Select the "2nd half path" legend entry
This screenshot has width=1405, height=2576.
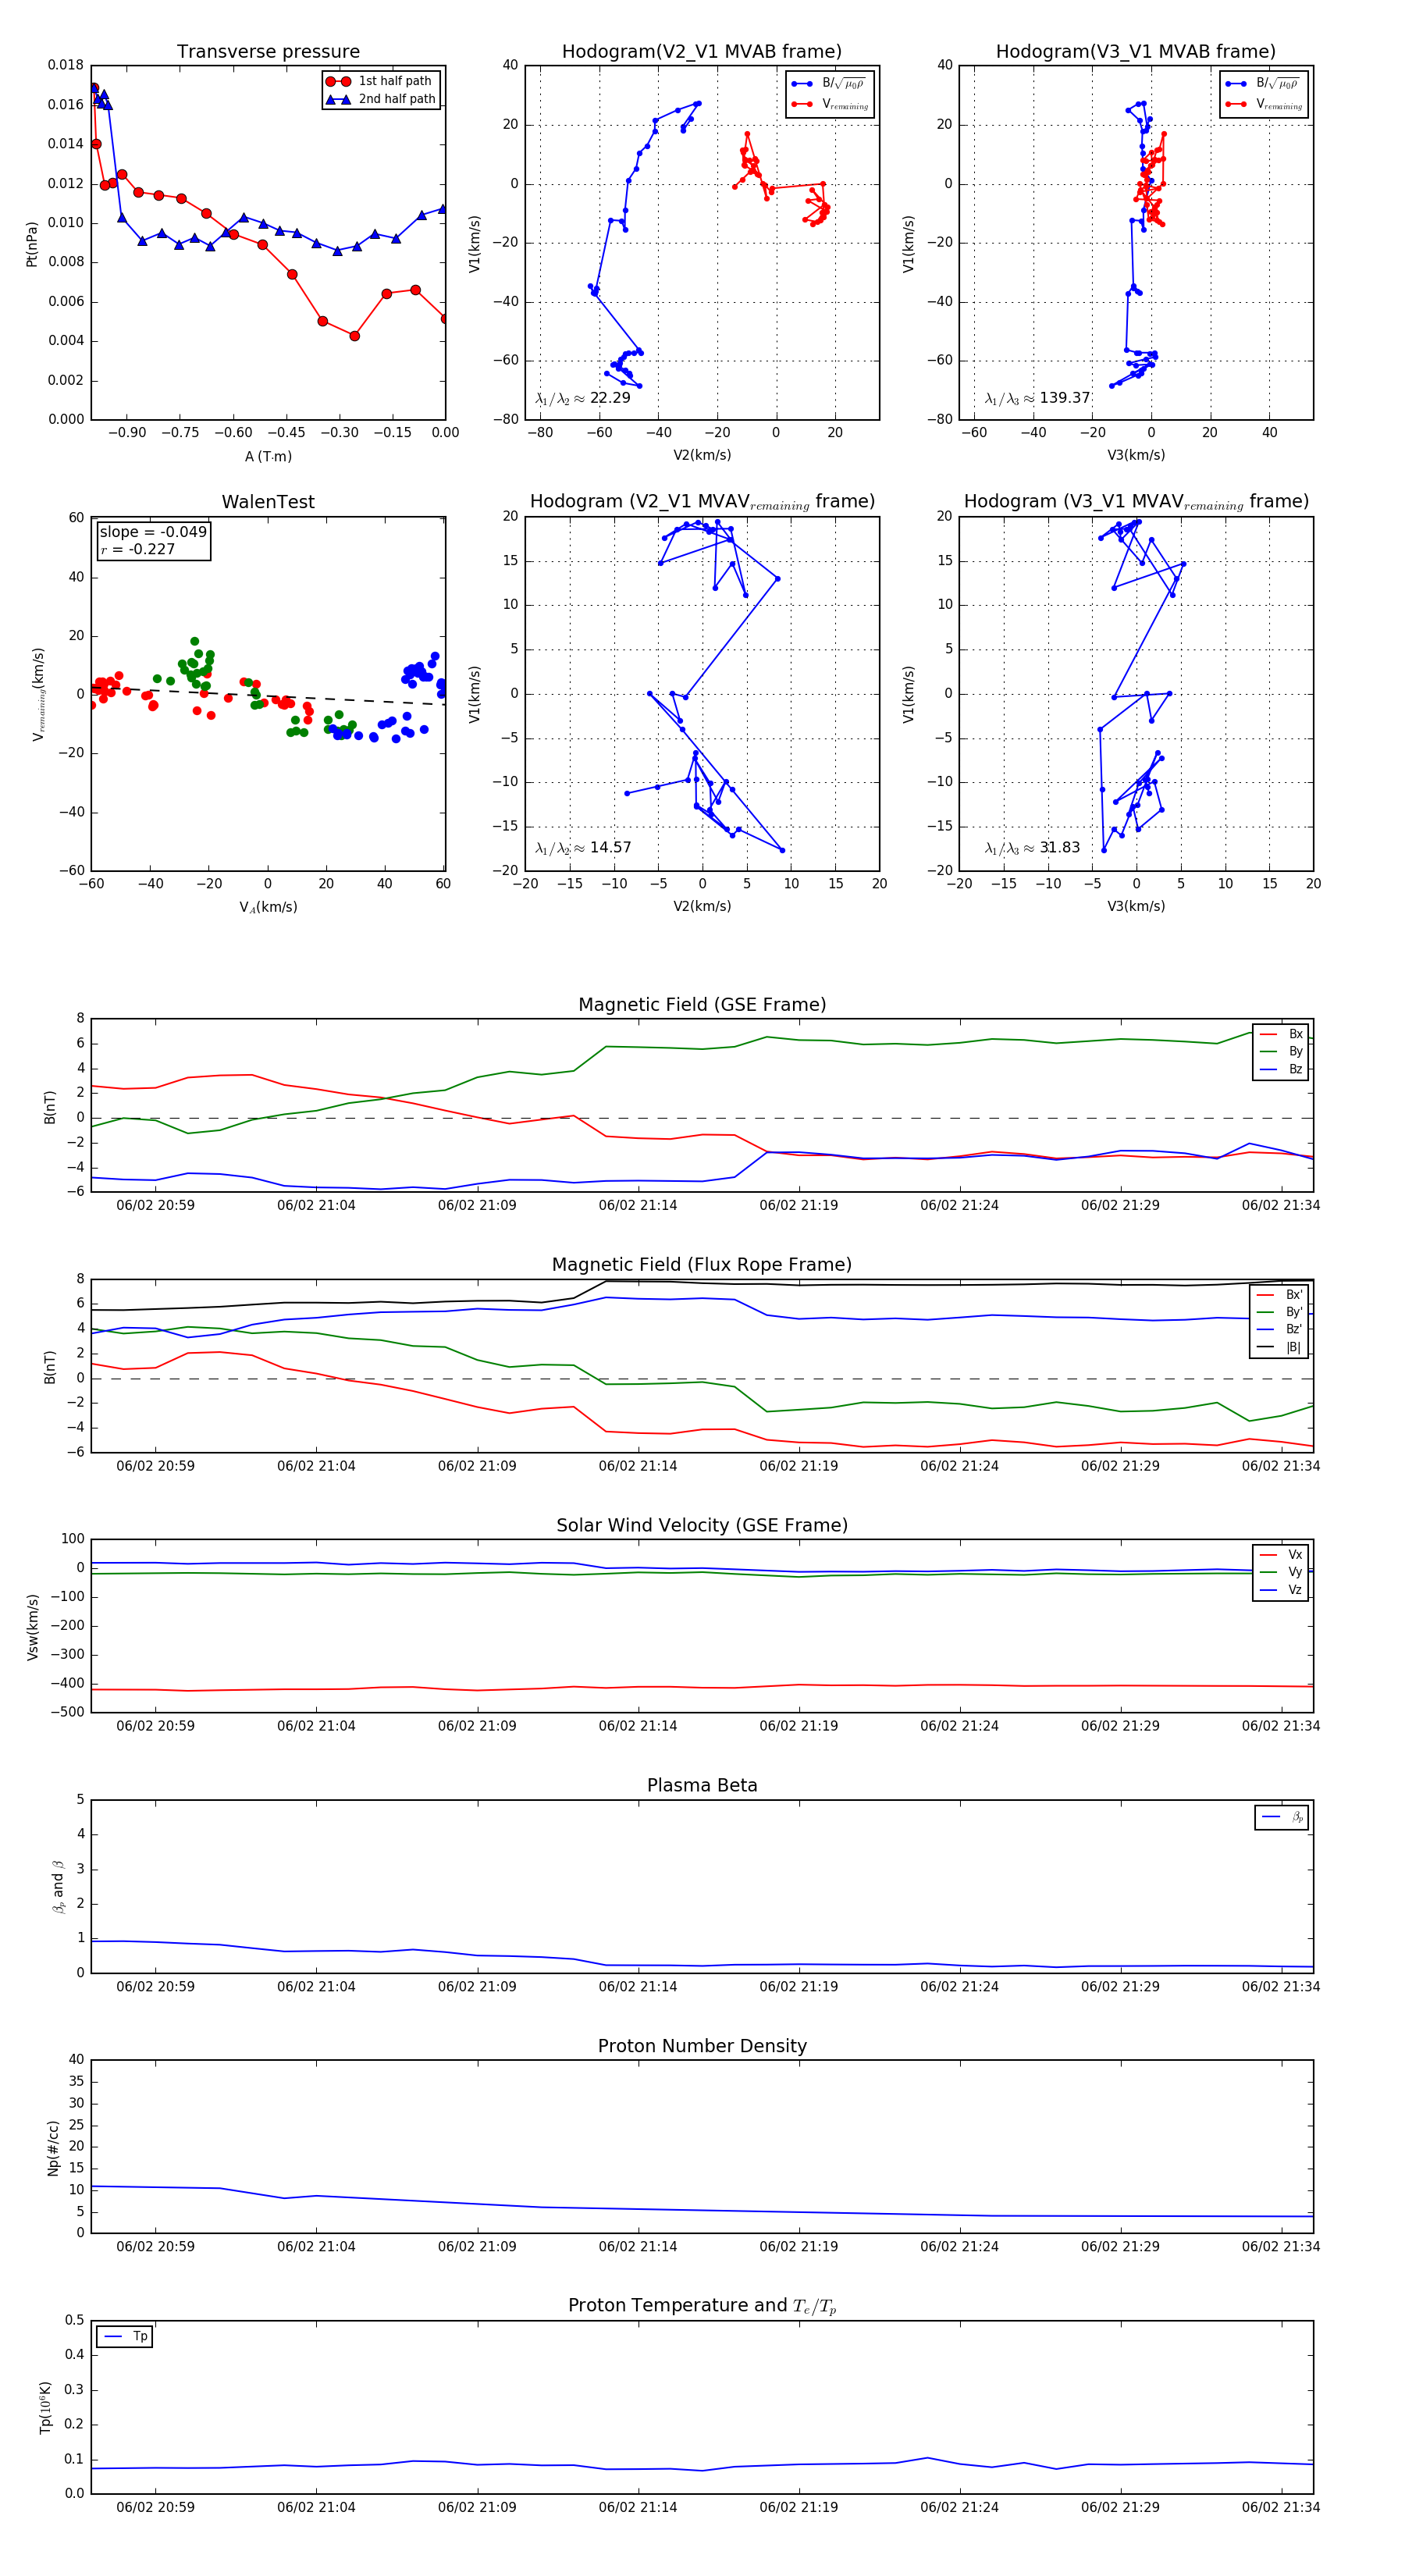[381, 99]
